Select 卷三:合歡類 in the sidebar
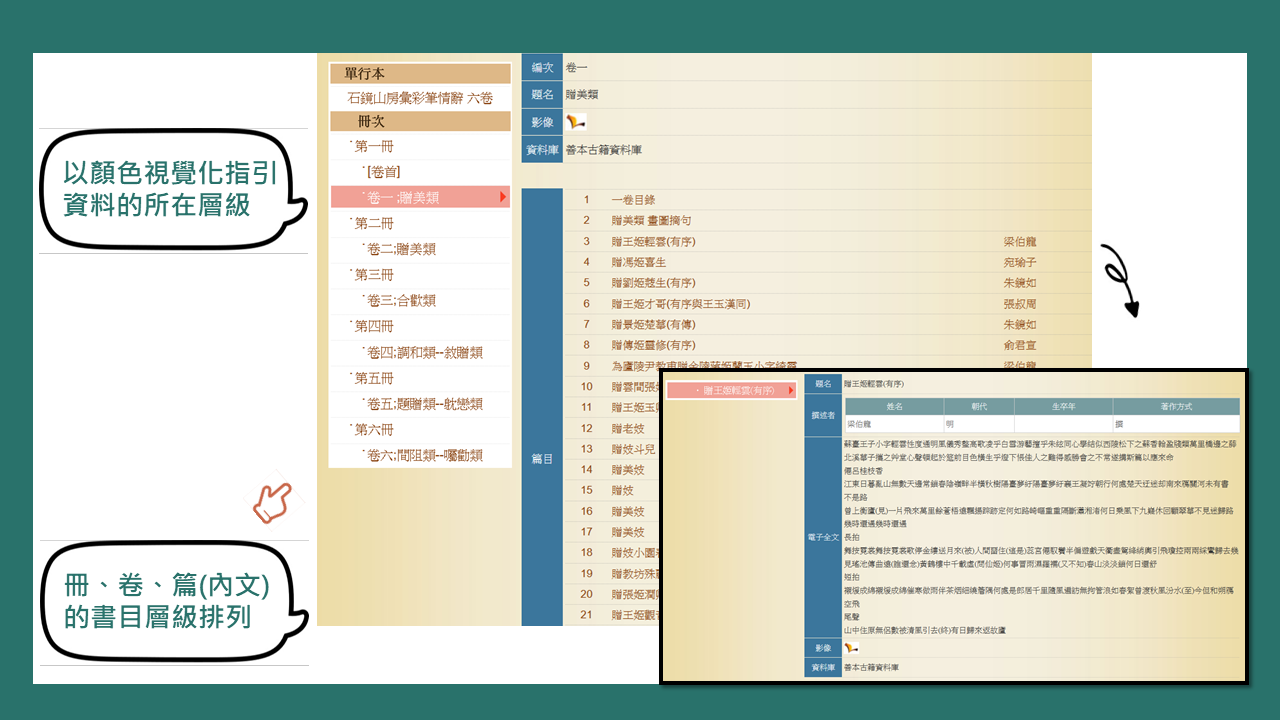Screen dimensions: 1280x720 [400, 301]
